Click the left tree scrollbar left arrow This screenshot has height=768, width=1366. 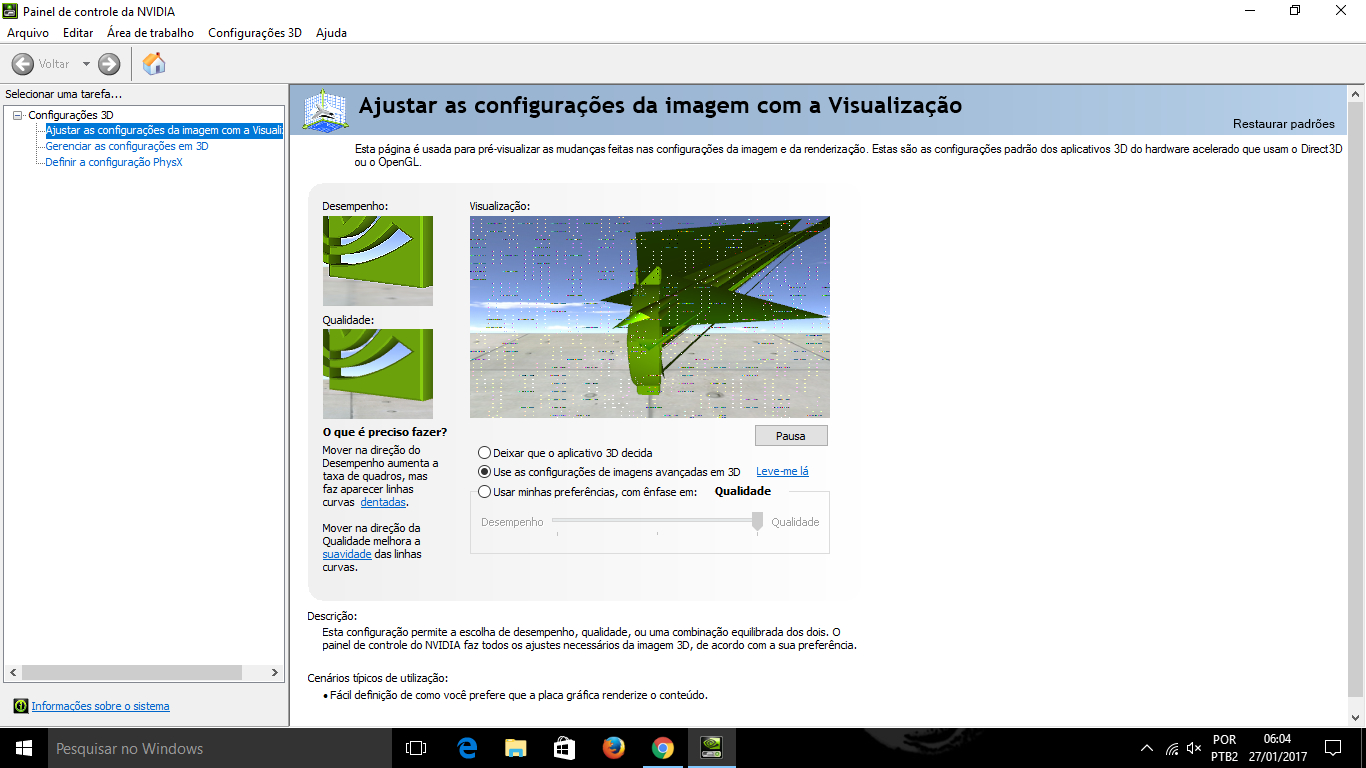[x=12, y=673]
